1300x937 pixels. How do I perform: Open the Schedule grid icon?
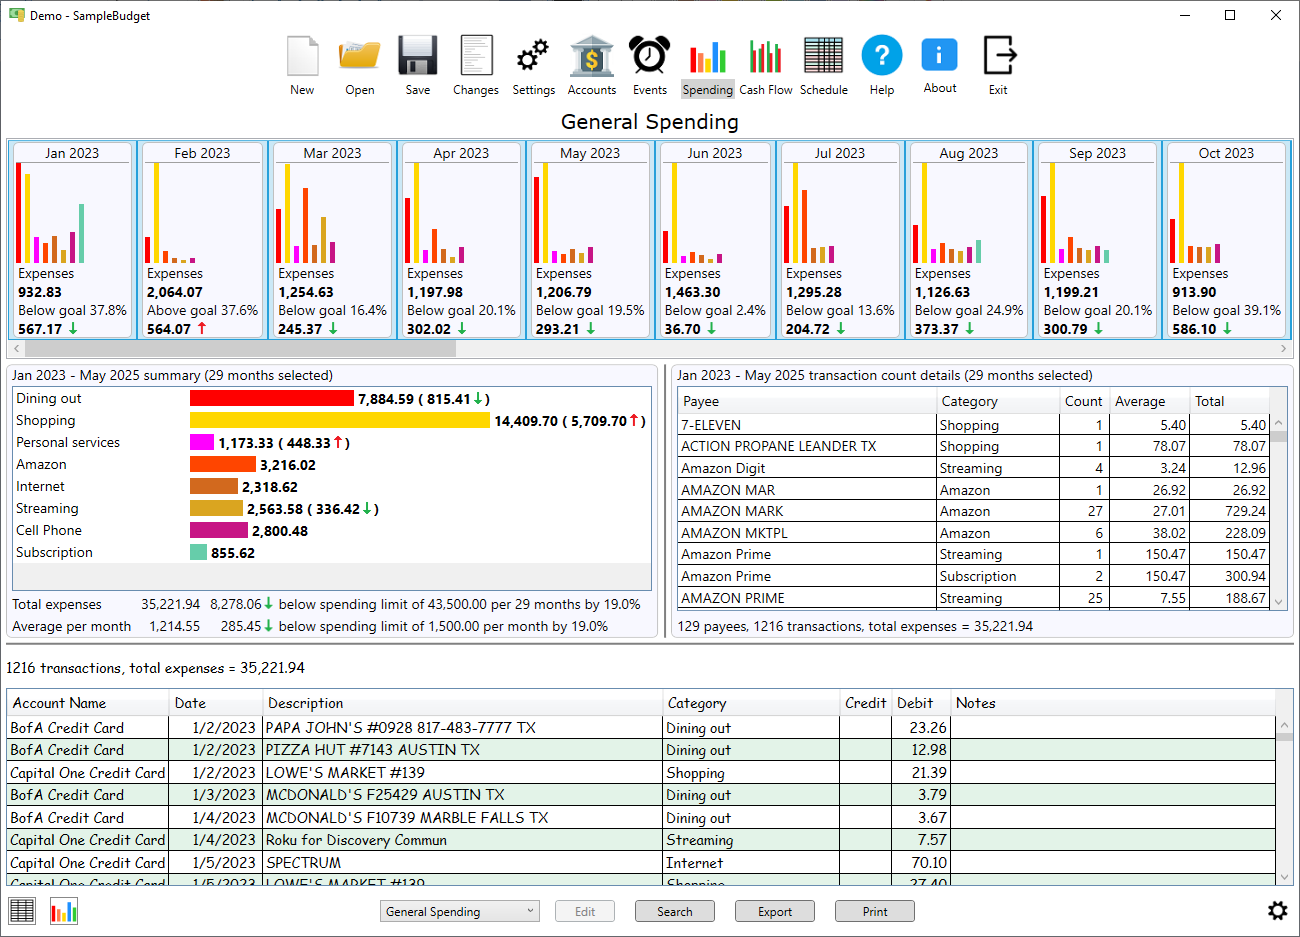(x=823, y=56)
